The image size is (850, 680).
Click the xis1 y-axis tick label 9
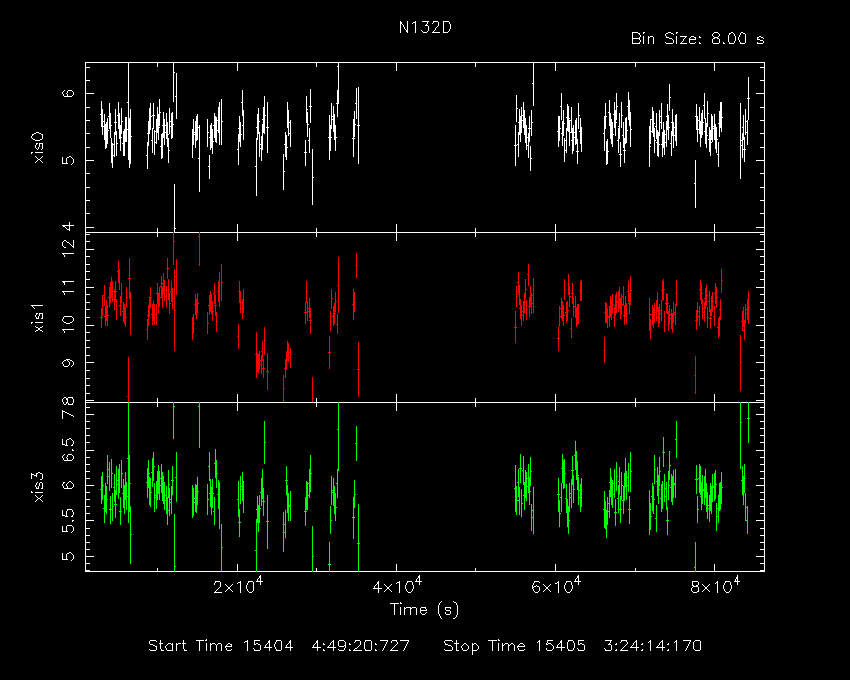click(68, 362)
